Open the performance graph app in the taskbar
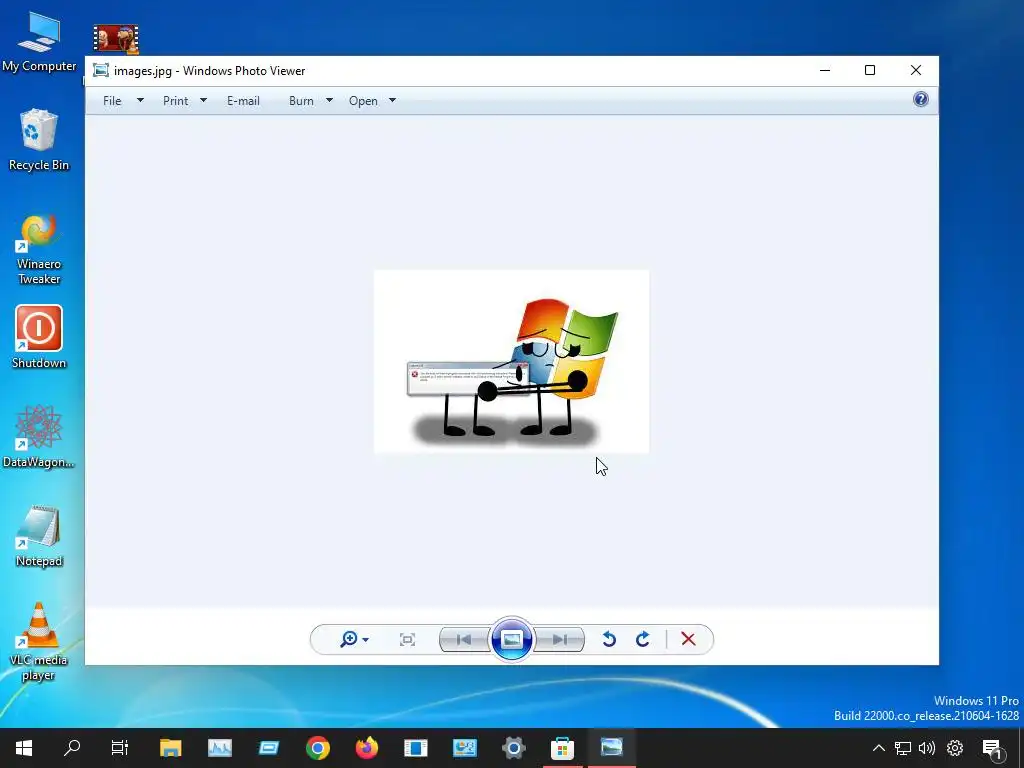 pyautogui.click(x=219, y=748)
